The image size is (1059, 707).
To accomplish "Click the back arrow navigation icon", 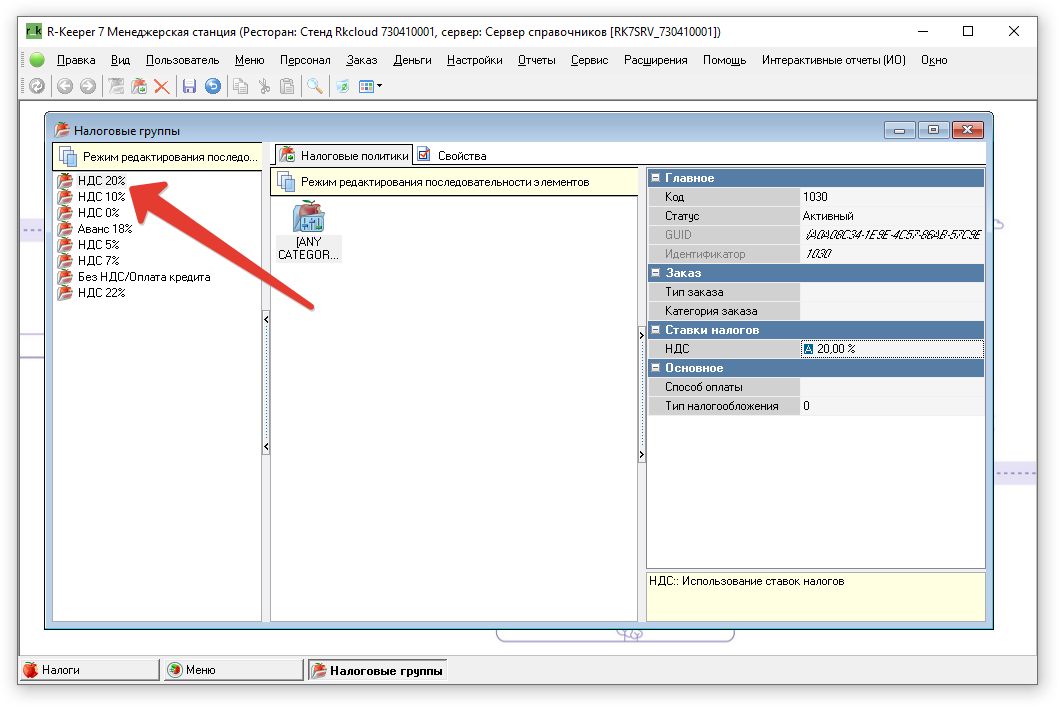I will (65, 87).
